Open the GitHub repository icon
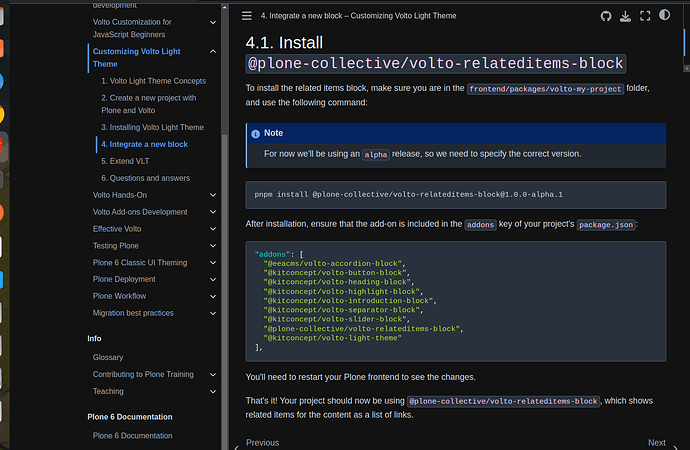The image size is (690, 450). (x=606, y=16)
